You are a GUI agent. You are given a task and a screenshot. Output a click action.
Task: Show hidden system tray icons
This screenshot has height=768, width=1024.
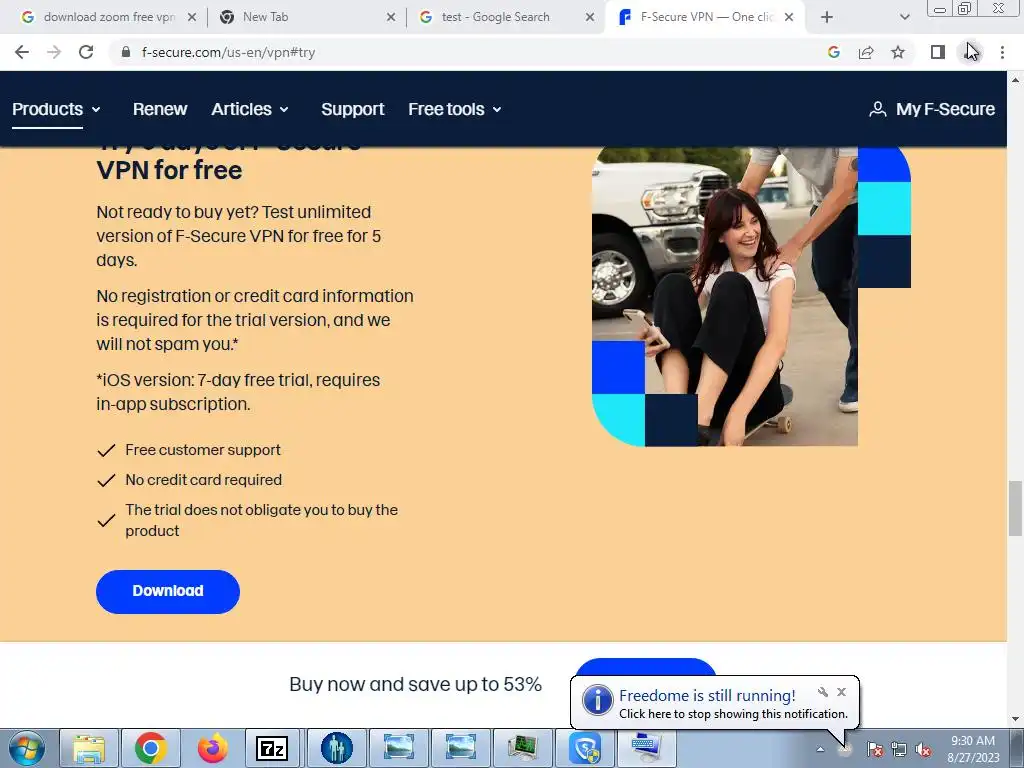(x=820, y=749)
